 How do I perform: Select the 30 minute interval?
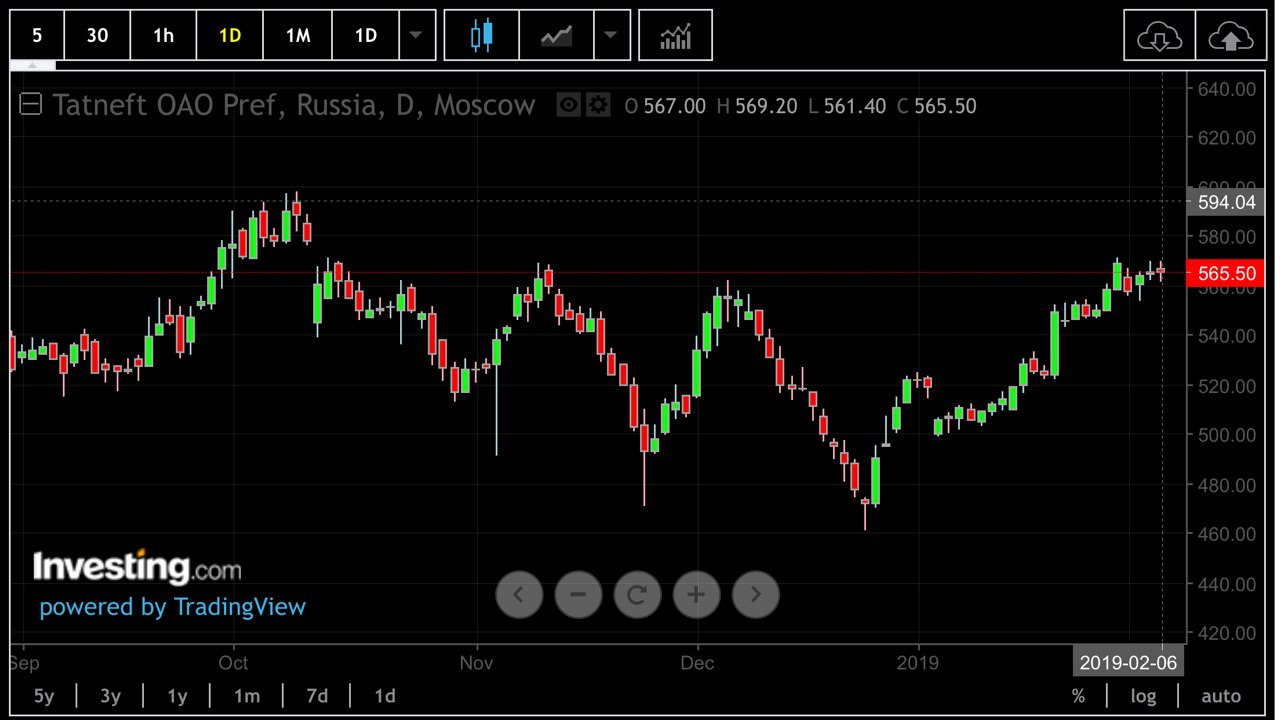pos(97,35)
